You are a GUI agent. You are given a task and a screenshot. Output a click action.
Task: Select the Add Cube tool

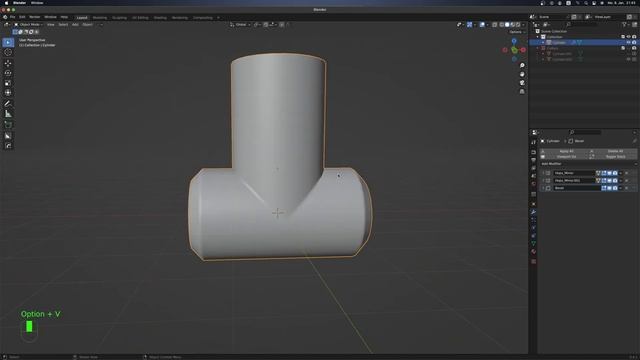point(8,125)
